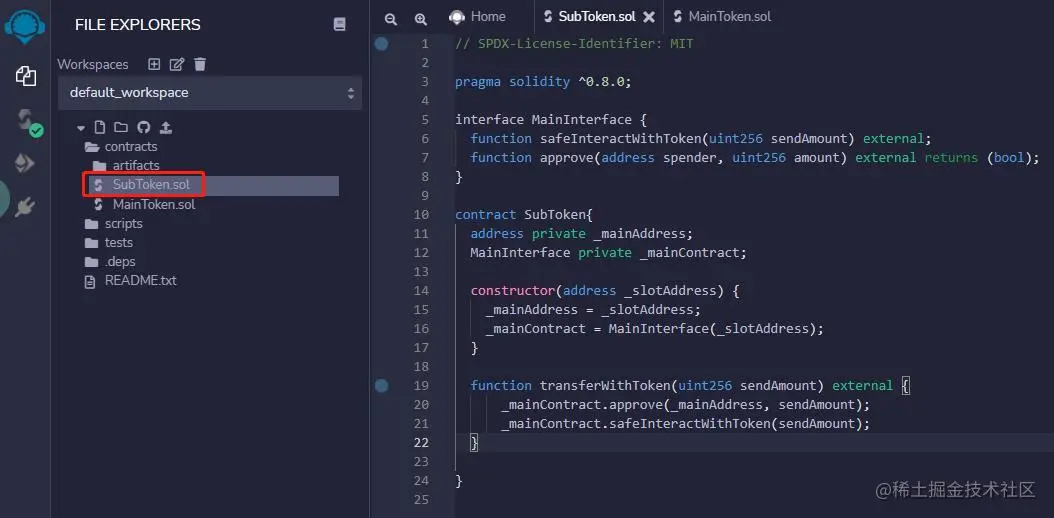Open the Deploy & run transactions icon
1054x518 pixels.
26,164
